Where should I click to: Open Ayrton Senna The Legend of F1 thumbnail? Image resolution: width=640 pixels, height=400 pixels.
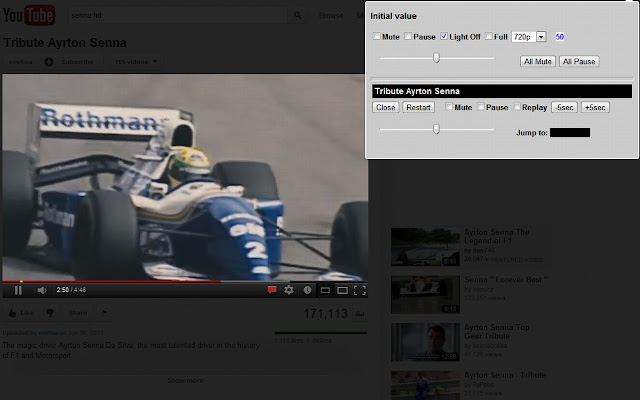coord(425,247)
